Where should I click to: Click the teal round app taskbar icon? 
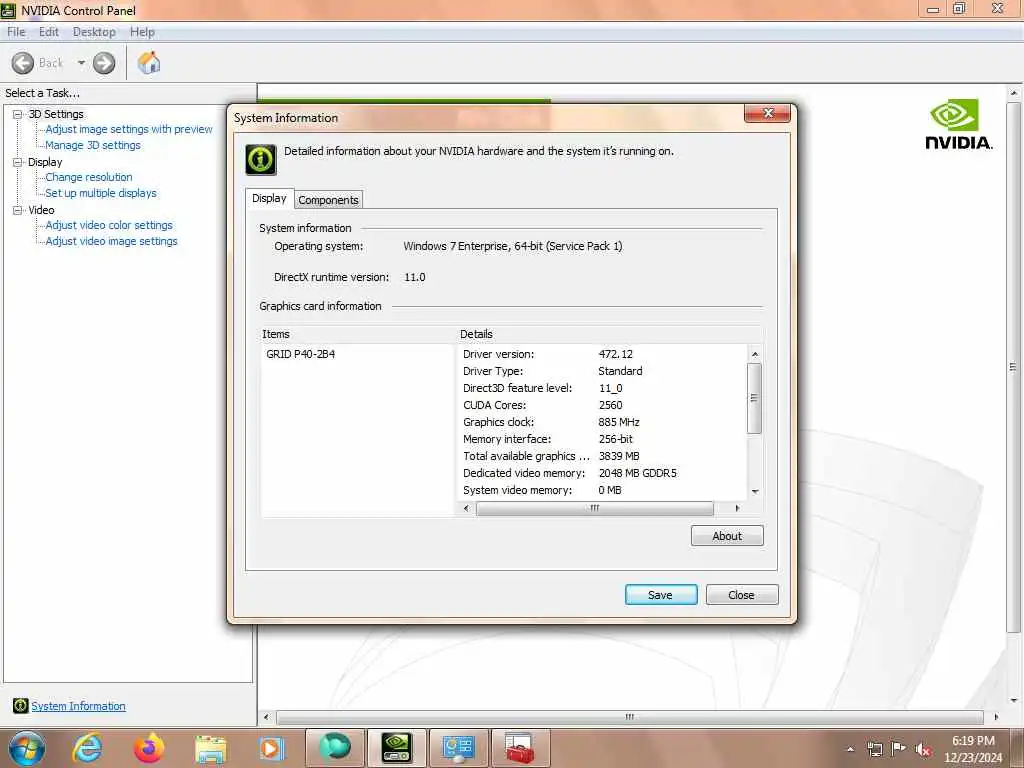[x=334, y=747]
